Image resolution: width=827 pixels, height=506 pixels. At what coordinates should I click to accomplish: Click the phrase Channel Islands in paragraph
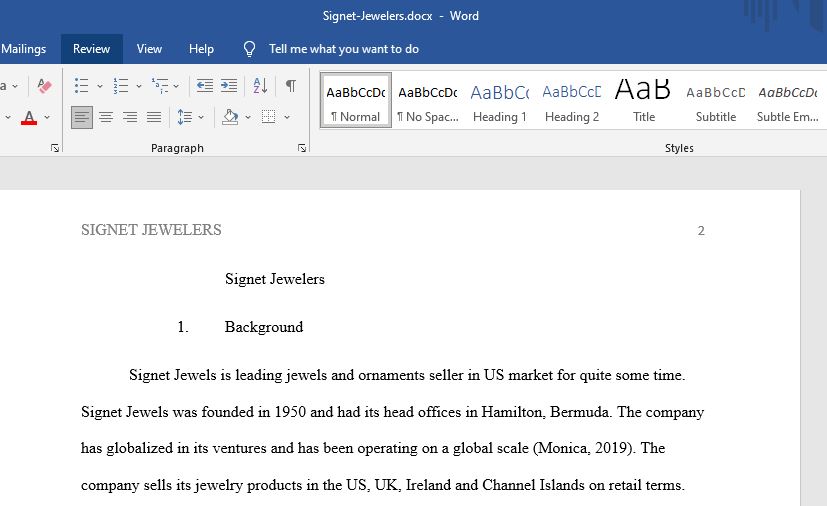coord(533,485)
